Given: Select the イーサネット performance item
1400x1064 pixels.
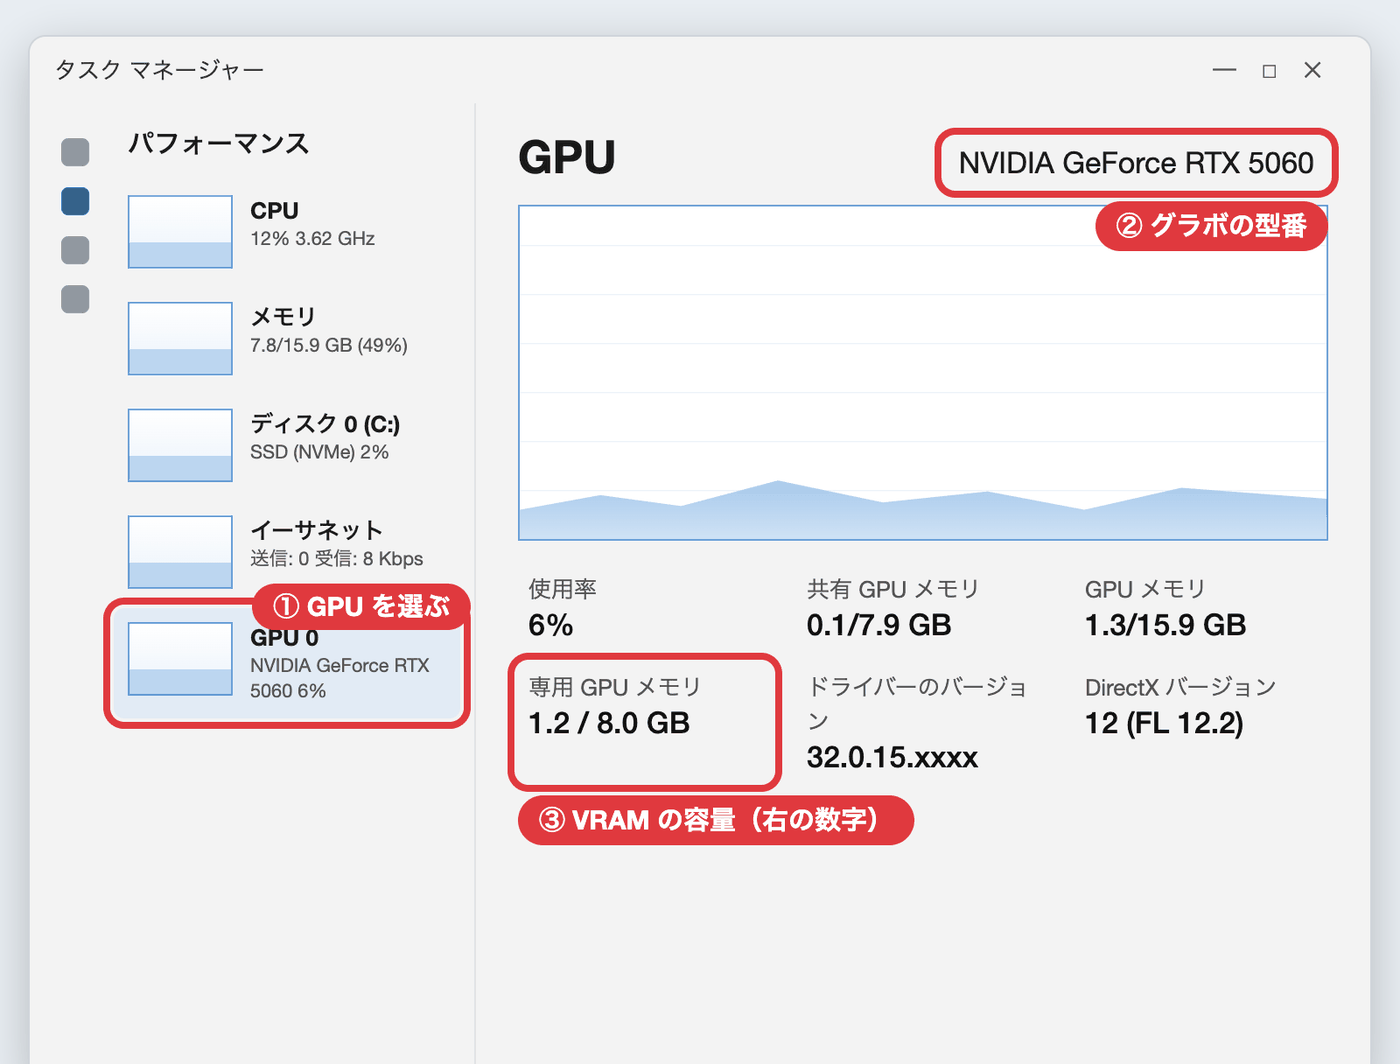Looking at the screenshot, I should [287, 552].
